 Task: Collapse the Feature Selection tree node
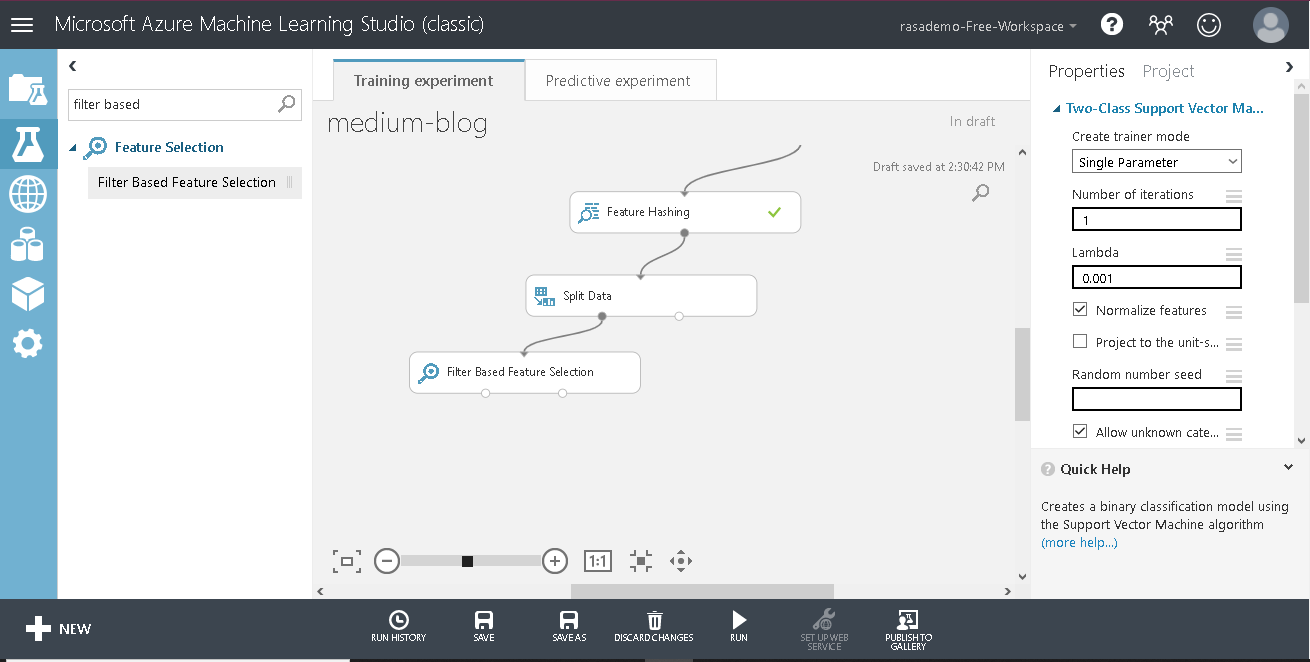[x=72, y=147]
